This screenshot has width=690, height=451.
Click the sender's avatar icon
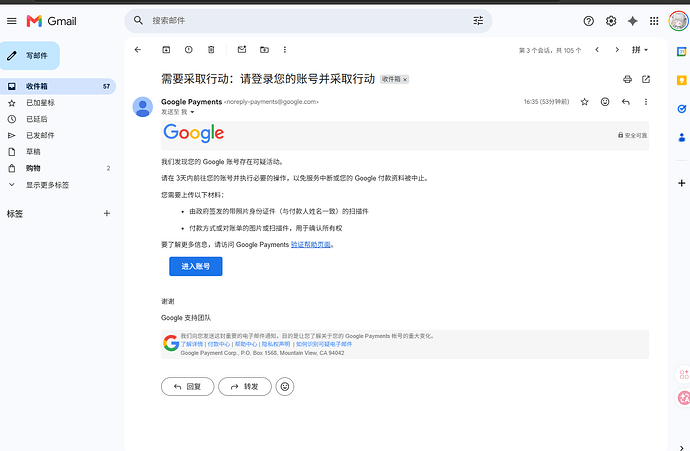[143, 106]
